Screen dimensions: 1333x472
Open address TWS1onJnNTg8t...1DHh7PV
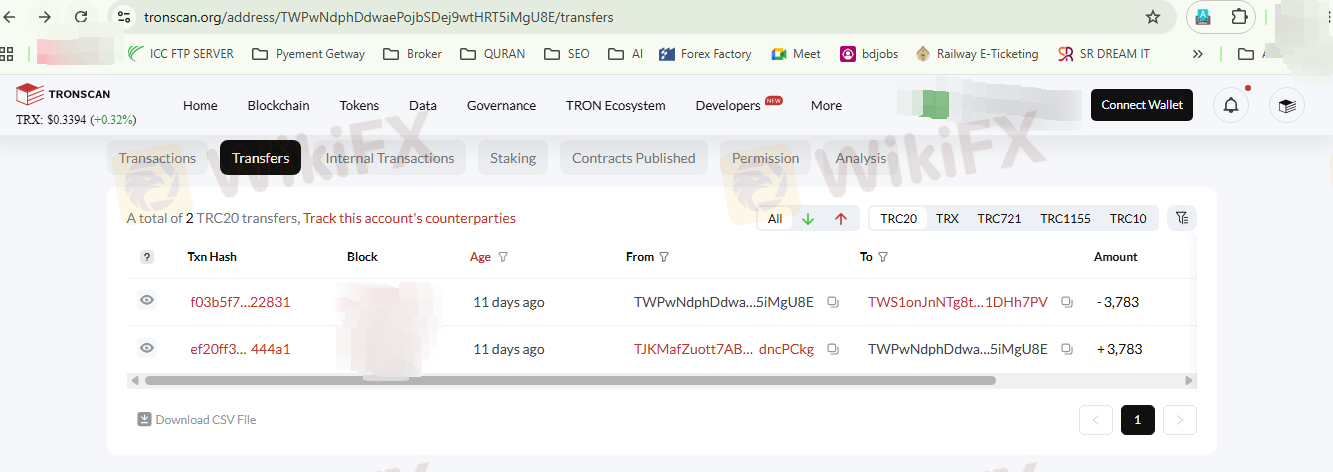(958, 302)
